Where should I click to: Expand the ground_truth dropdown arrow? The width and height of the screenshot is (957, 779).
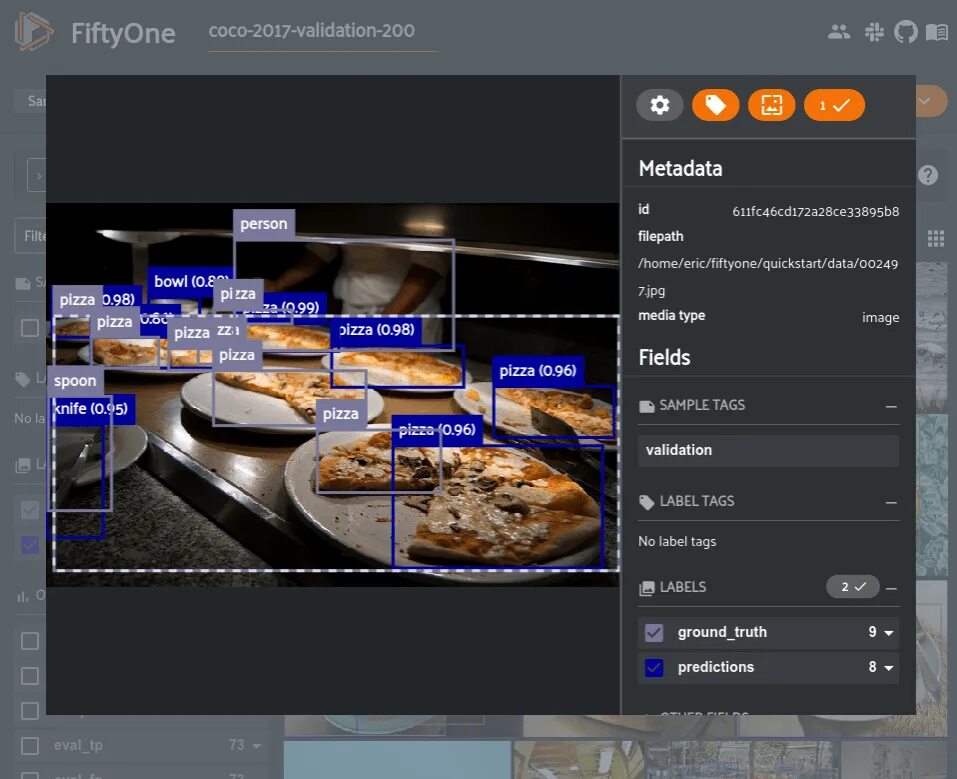click(x=889, y=633)
